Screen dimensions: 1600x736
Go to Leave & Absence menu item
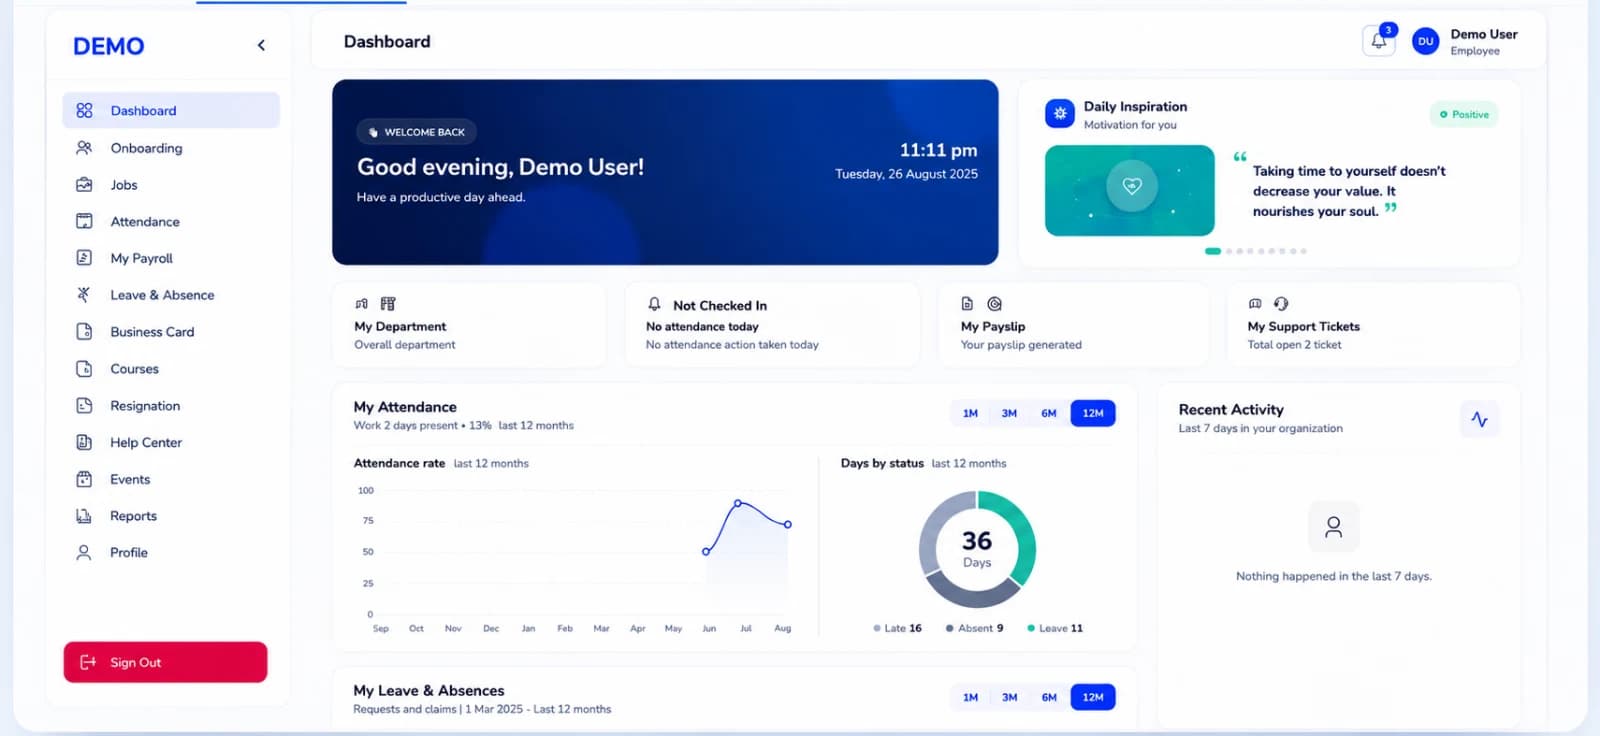[x=171, y=295]
